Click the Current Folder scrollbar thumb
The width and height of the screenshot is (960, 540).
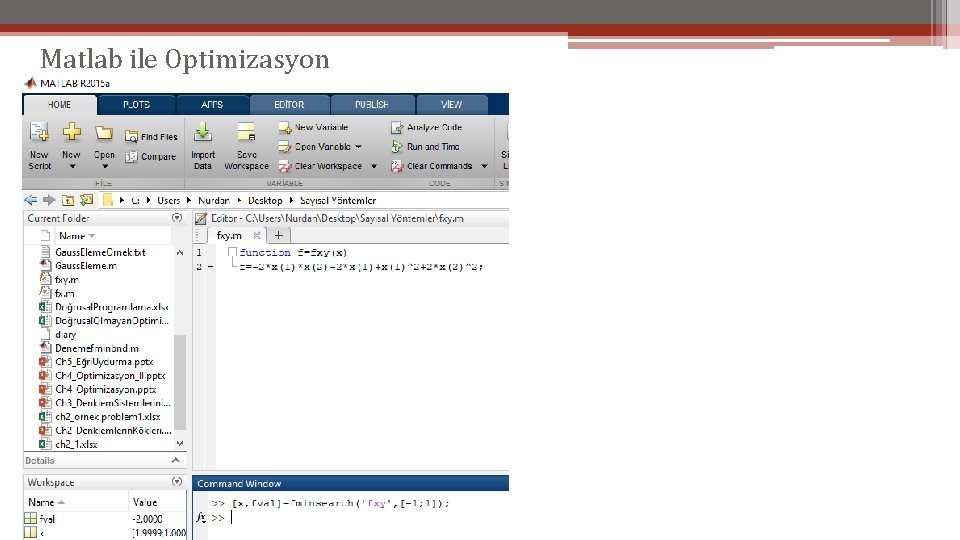[x=179, y=382]
